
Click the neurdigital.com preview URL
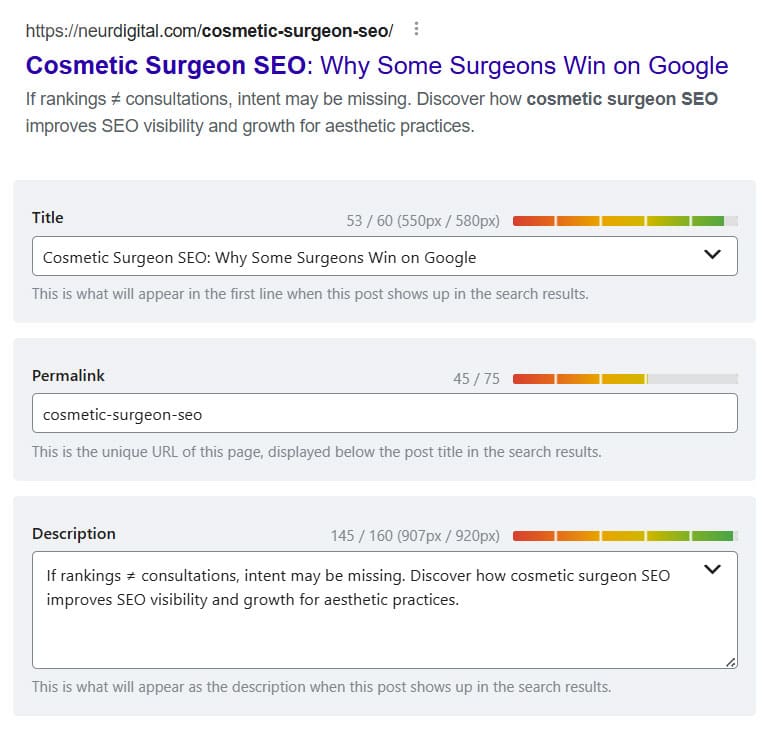[209, 30]
